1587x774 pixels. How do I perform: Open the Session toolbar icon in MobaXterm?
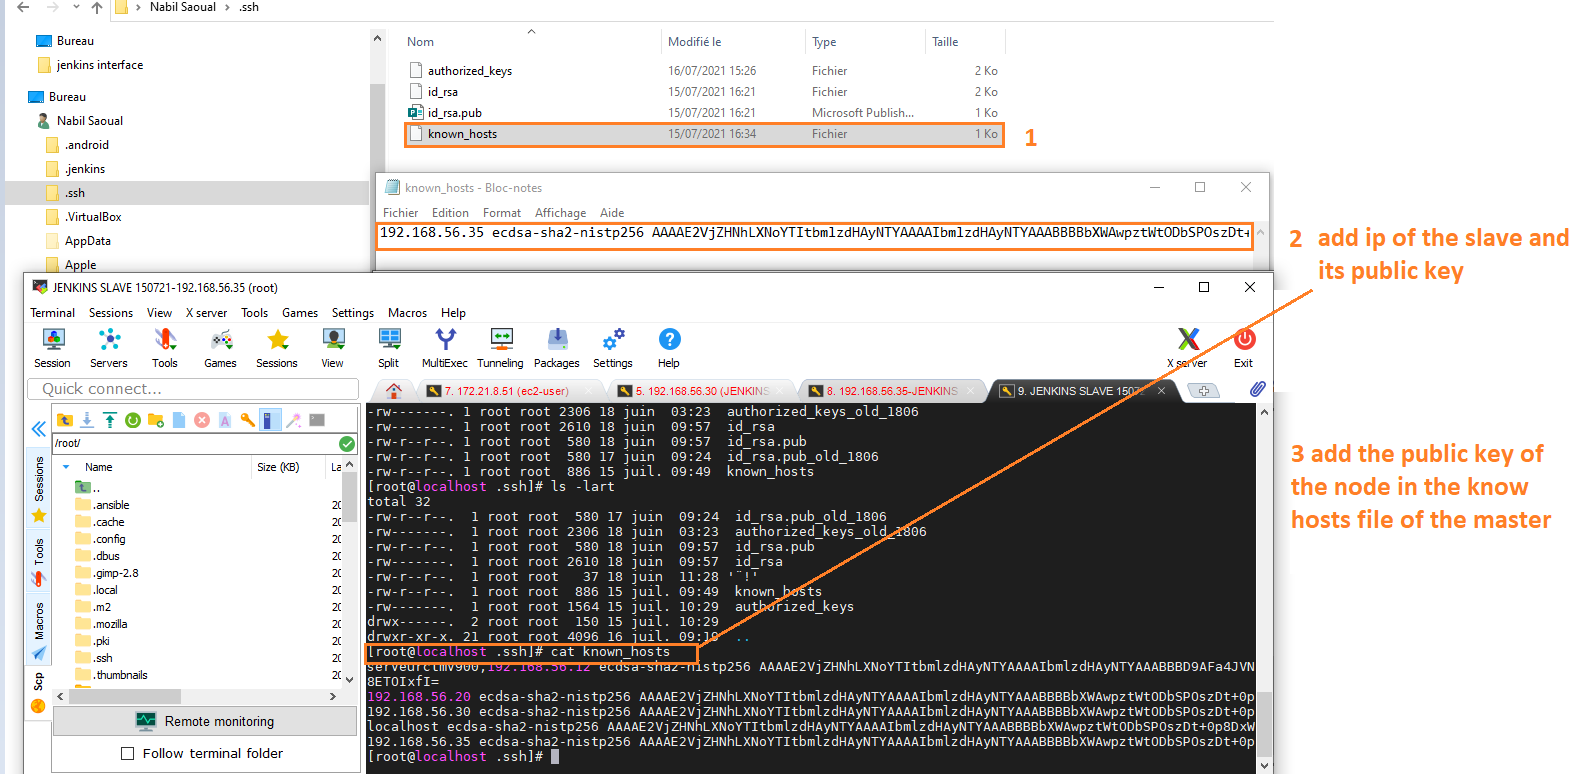pyautogui.click(x=53, y=348)
